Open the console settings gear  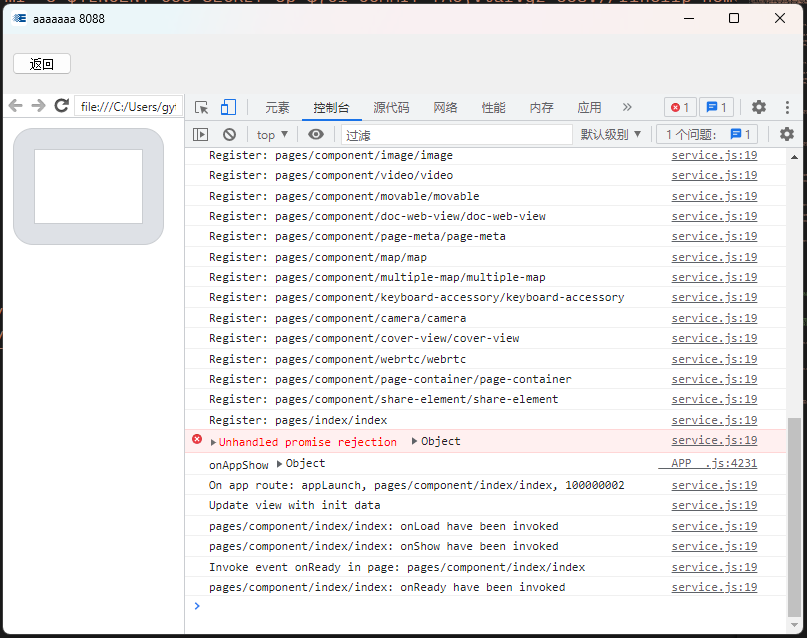click(x=787, y=134)
